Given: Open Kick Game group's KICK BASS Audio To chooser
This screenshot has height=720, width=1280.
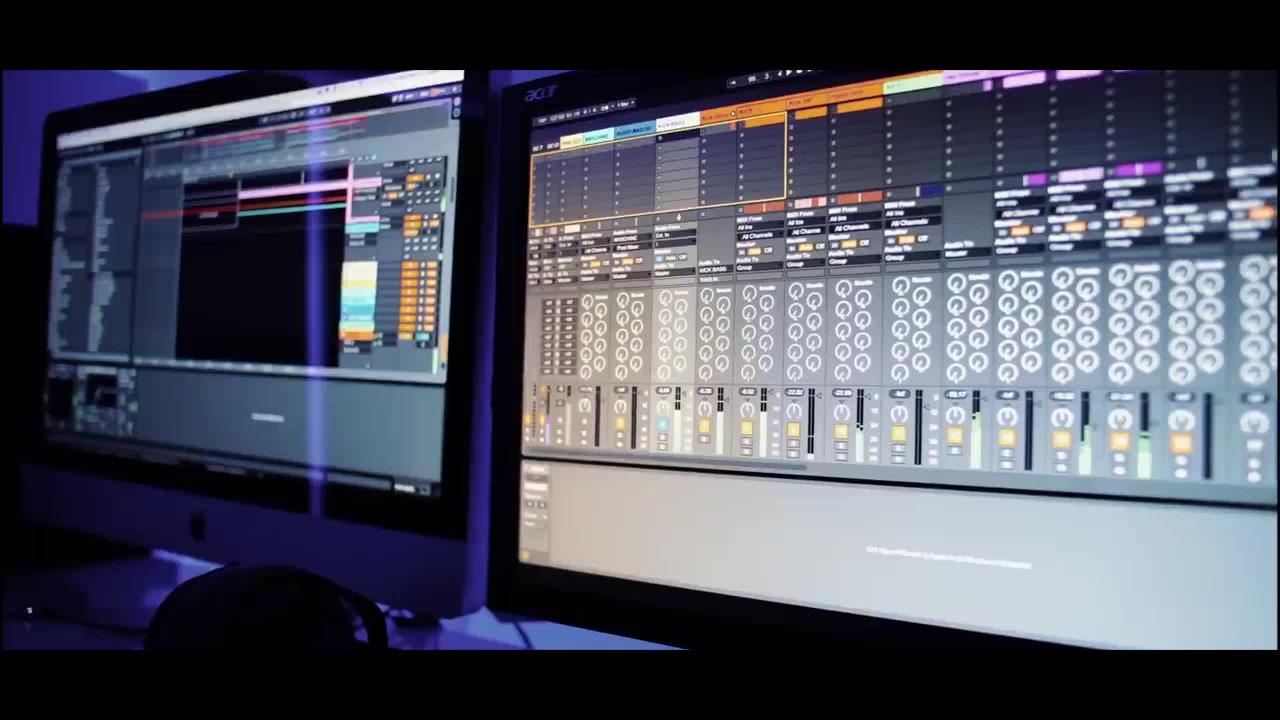Looking at the screenshot, I should (x=716, y=270).
